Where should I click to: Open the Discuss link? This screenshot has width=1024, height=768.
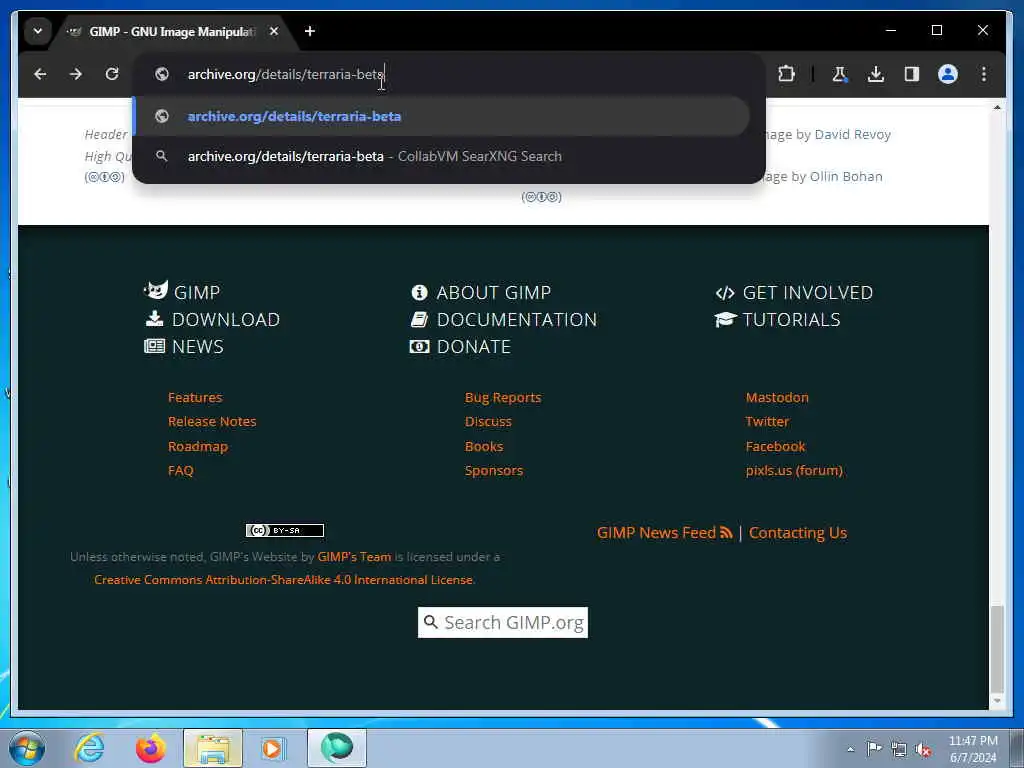tap(488, 421)
